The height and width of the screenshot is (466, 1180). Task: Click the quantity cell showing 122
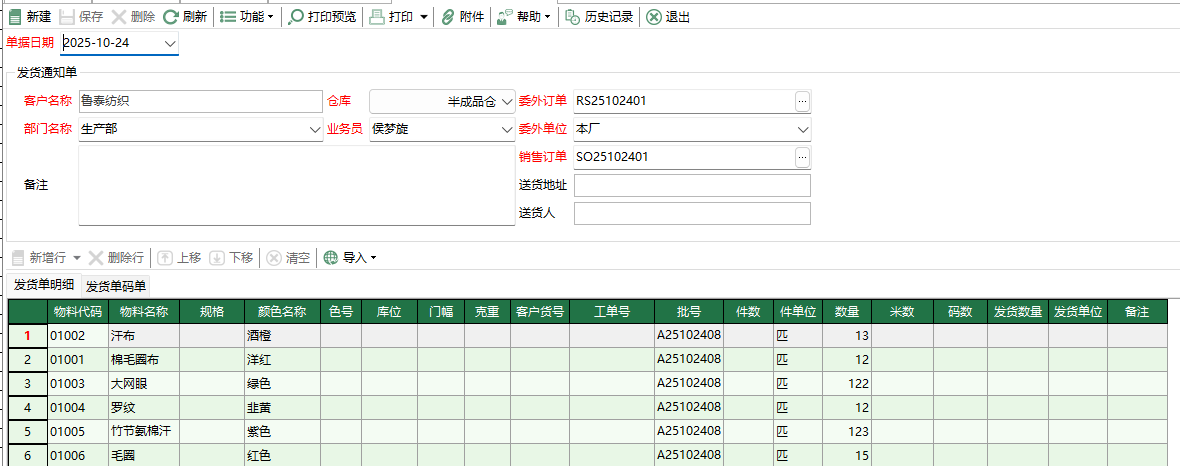point(847,384)
